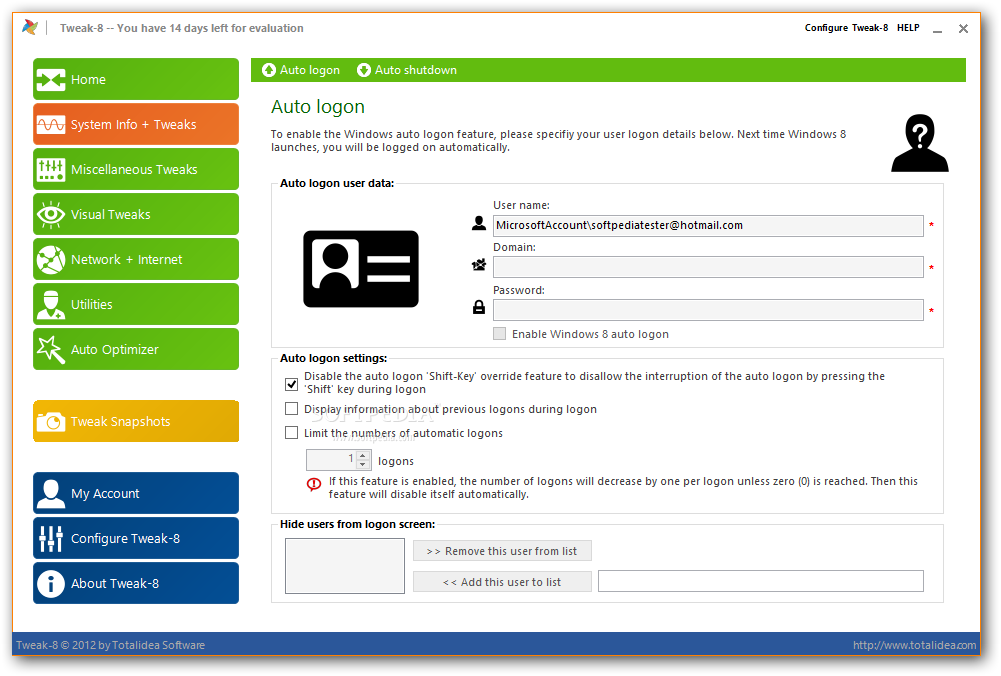Switch to the Auto shutdown tab
Viewport: 1001px width, 676px height.
pyautogui.click(x=407, y=70)
